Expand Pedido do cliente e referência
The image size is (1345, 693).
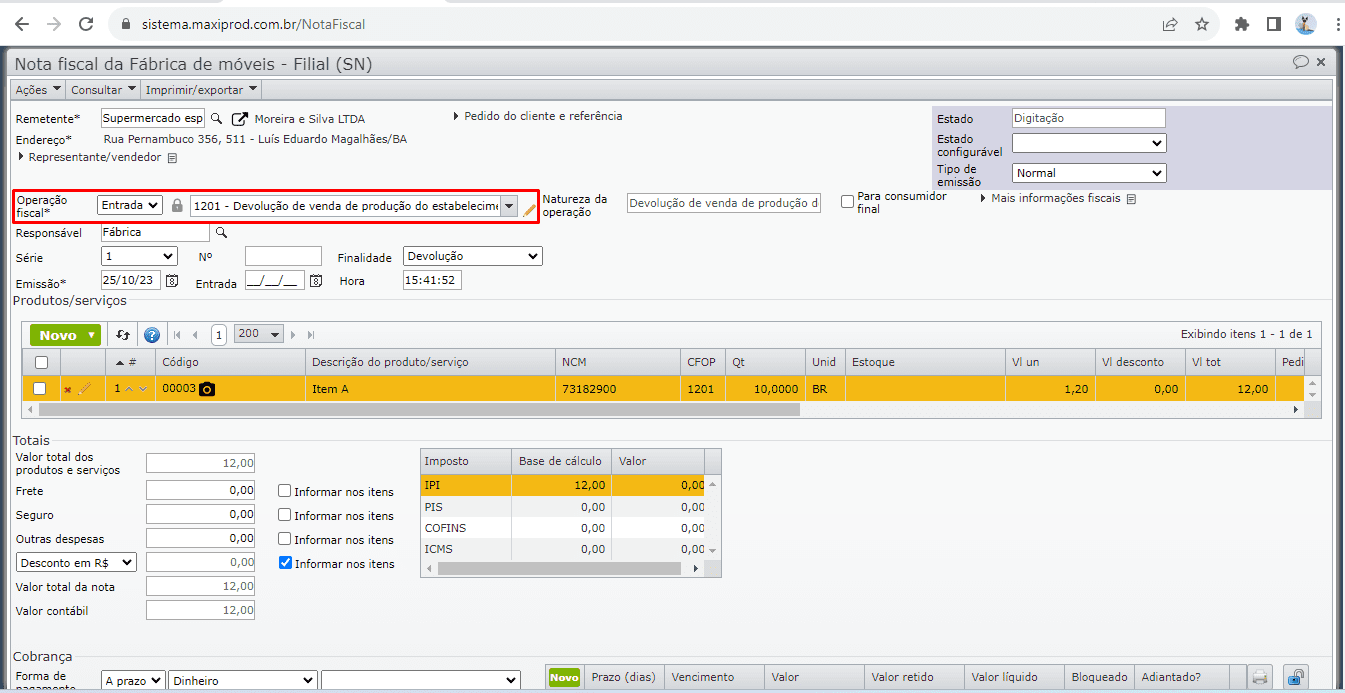(539, 116)
